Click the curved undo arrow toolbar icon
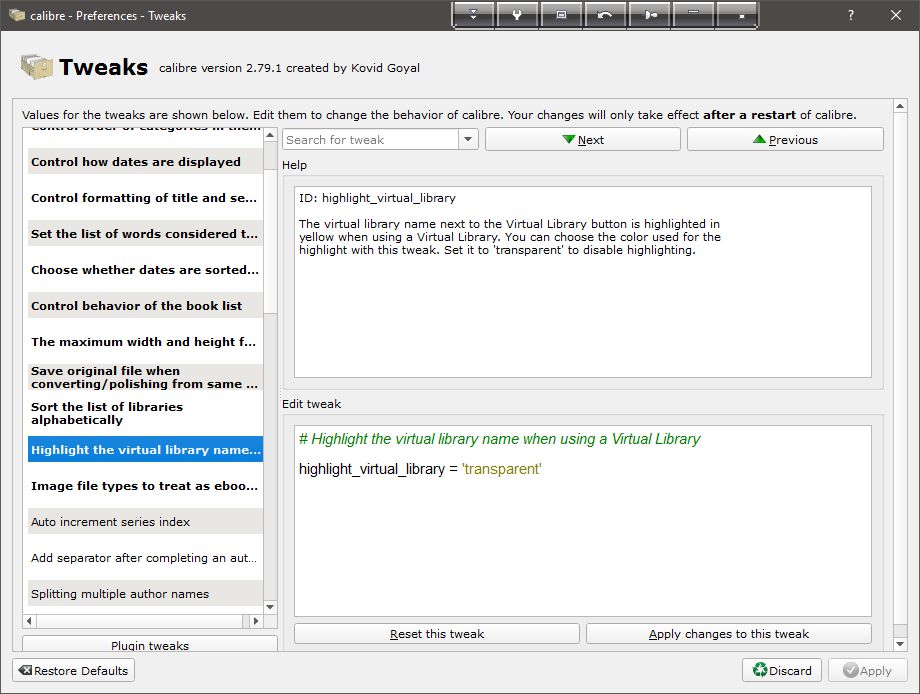The height and width of the screenshot is (694, 920). point(605,15)
